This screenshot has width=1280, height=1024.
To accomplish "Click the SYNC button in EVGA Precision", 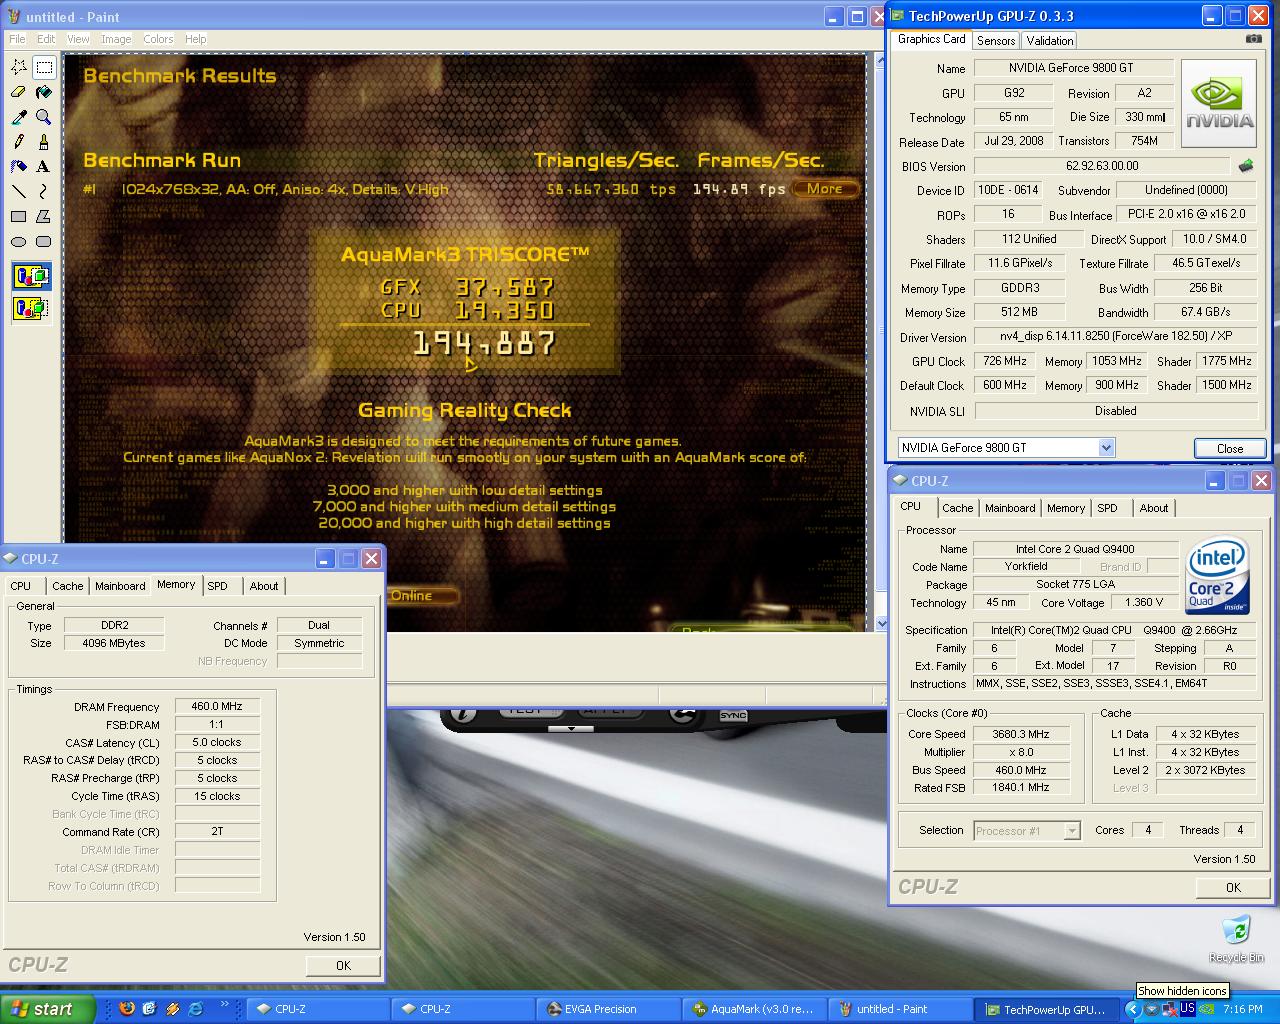I will [733, 716].
